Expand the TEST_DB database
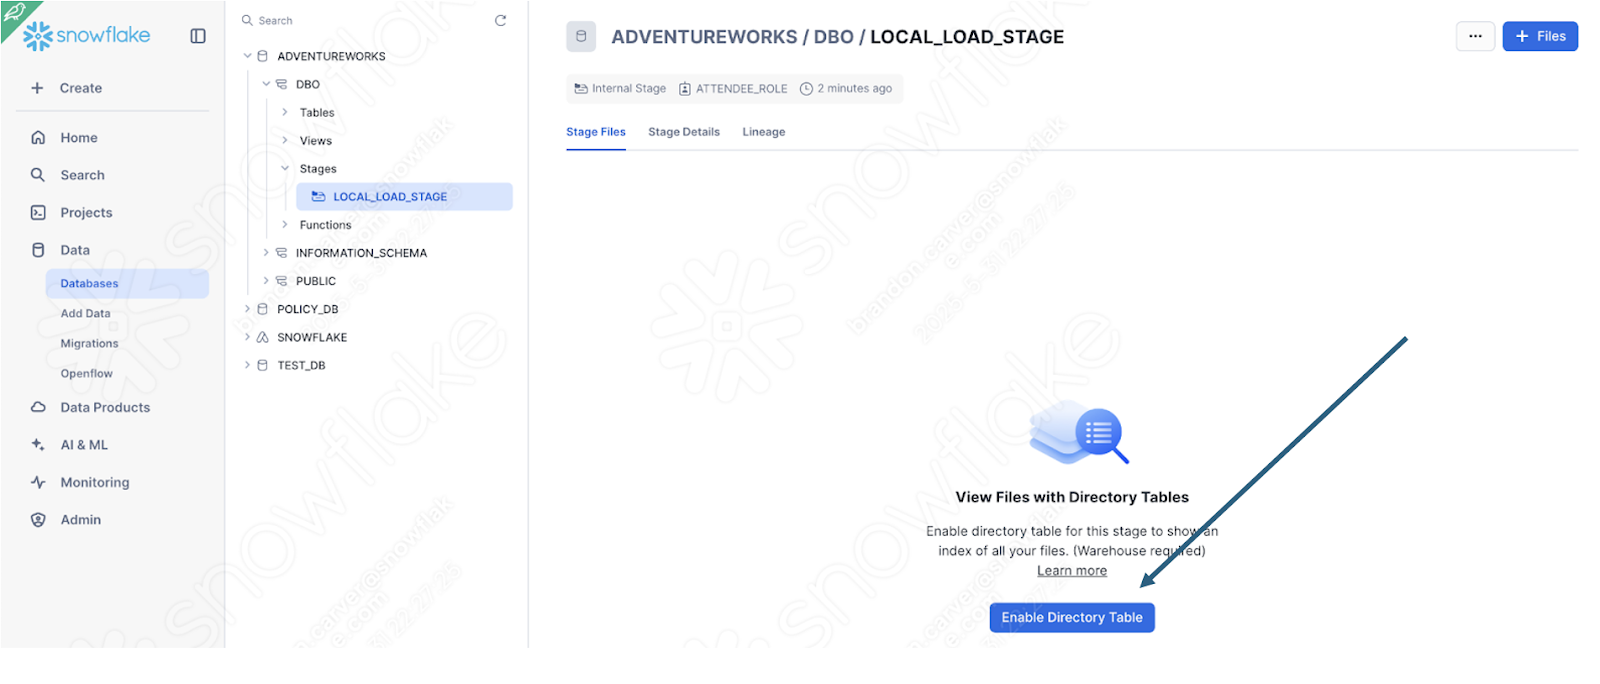This screenshot has width=1600, height=684. (x=247, y=365)
